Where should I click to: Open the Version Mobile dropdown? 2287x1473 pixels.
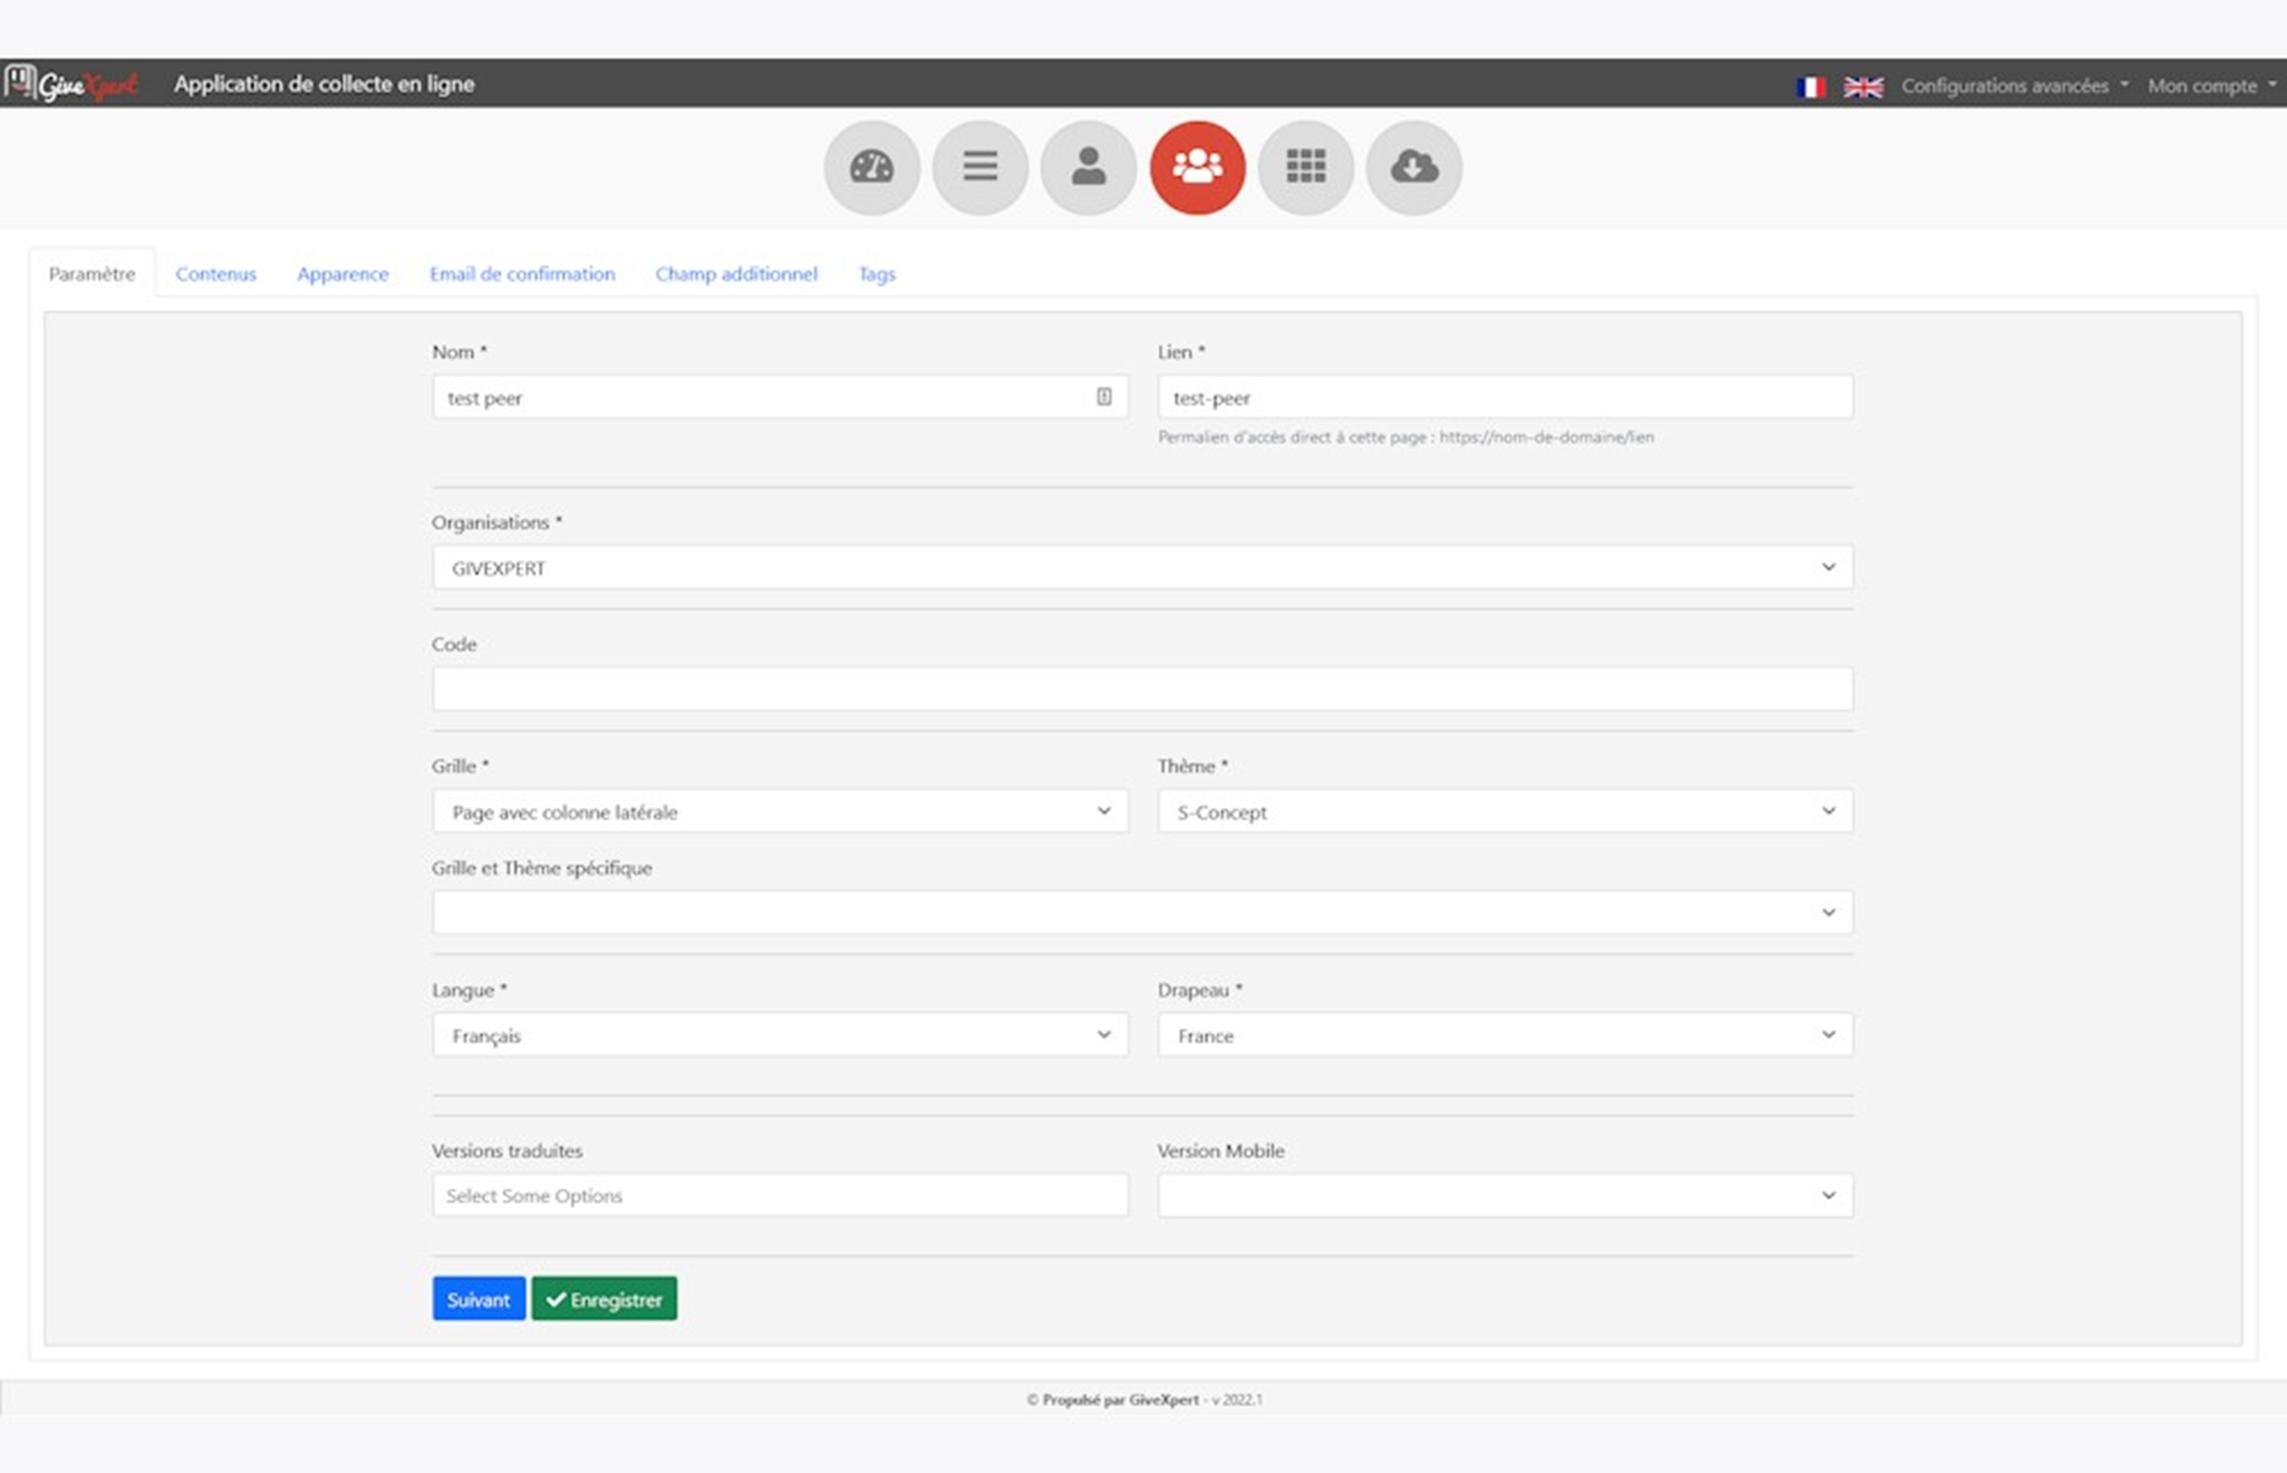pyautogui.click(x=1505, y=1195)
